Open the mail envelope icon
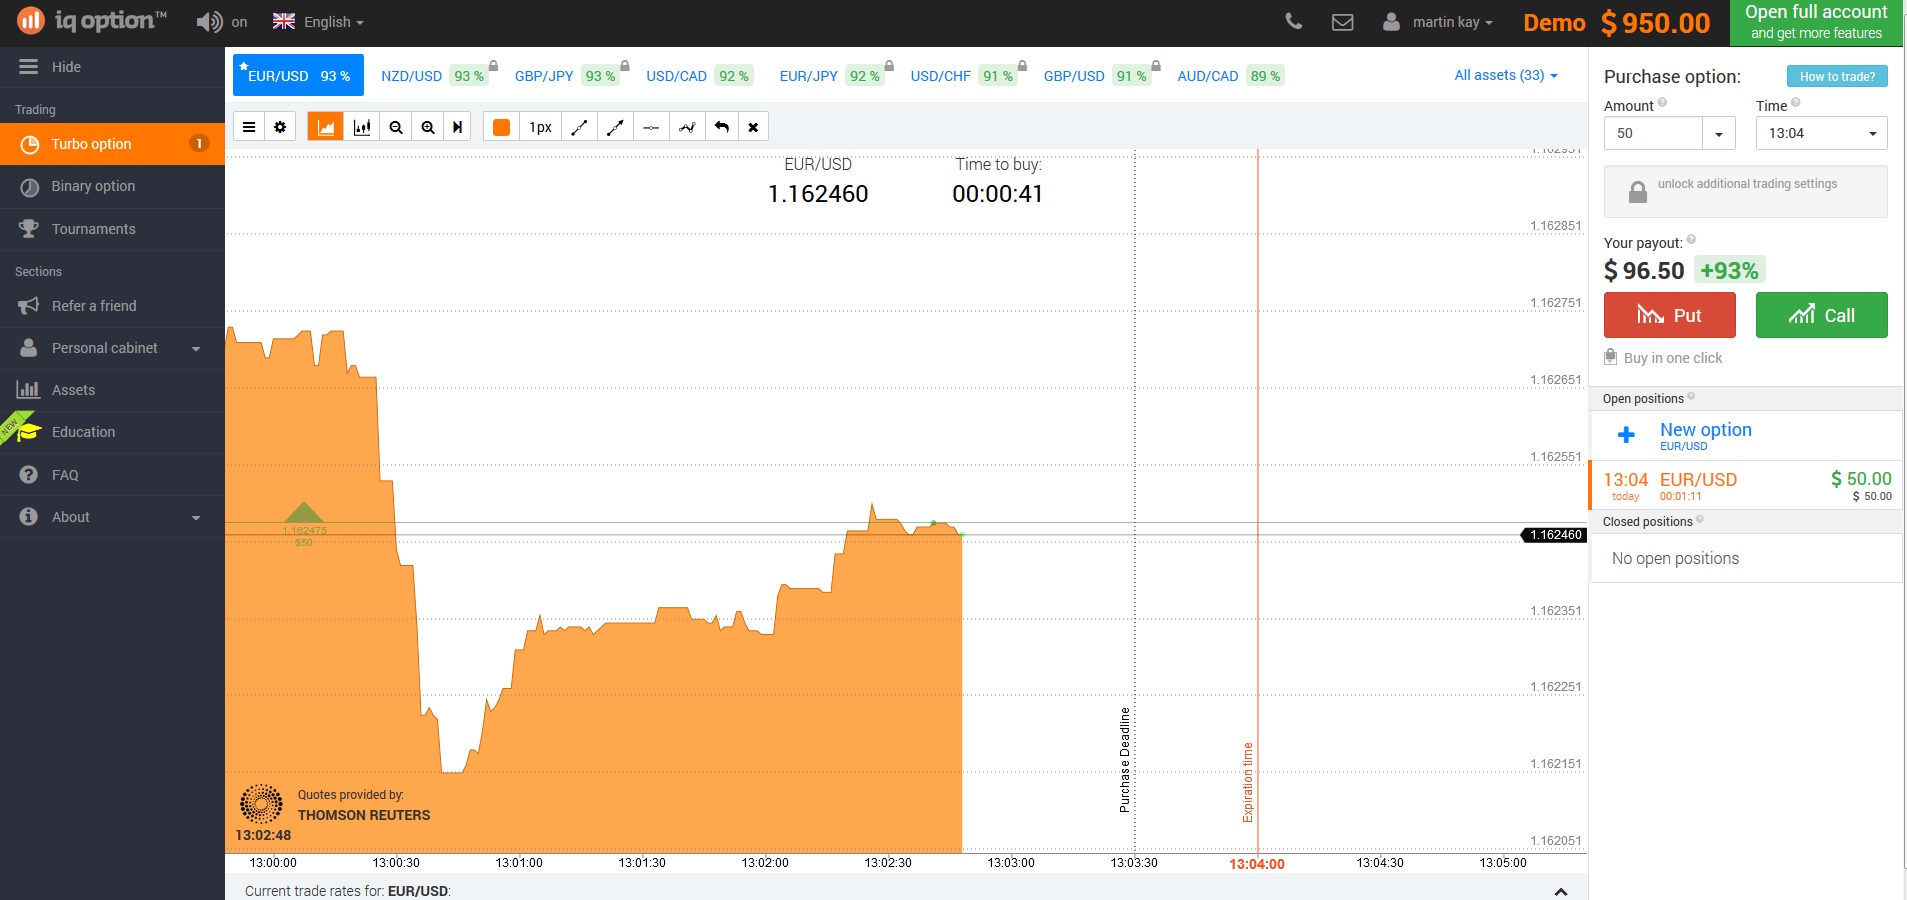This screenshot has width=1907, height=900. pos(1342,22)
